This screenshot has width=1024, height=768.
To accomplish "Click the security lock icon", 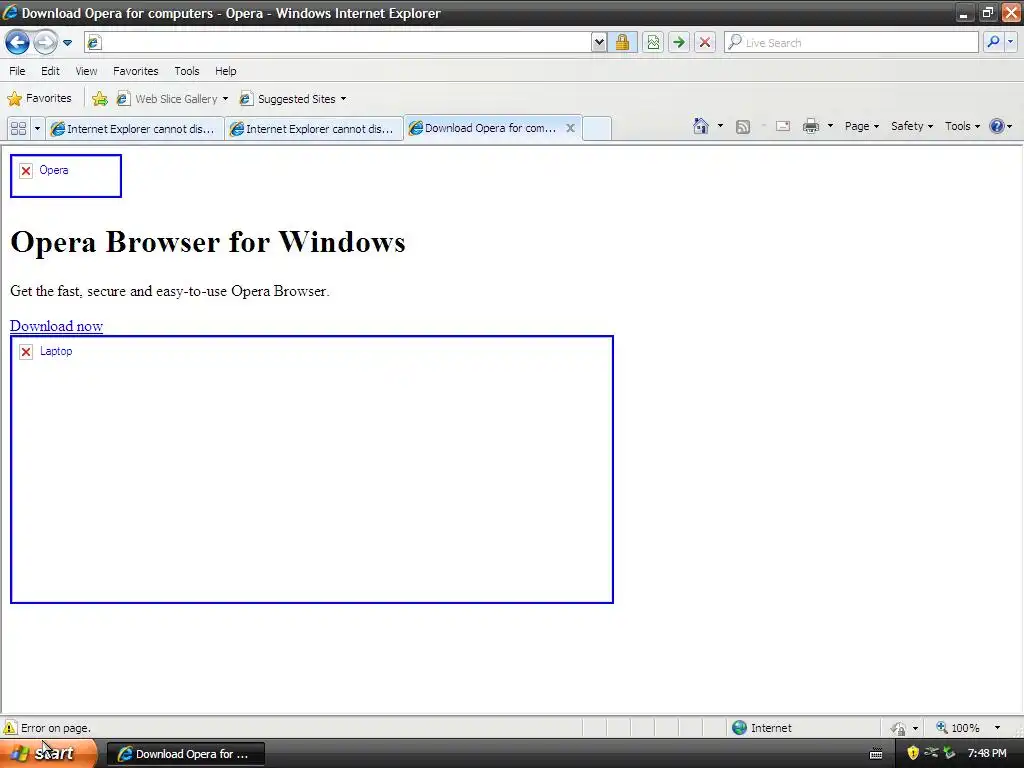I will 622,42.
